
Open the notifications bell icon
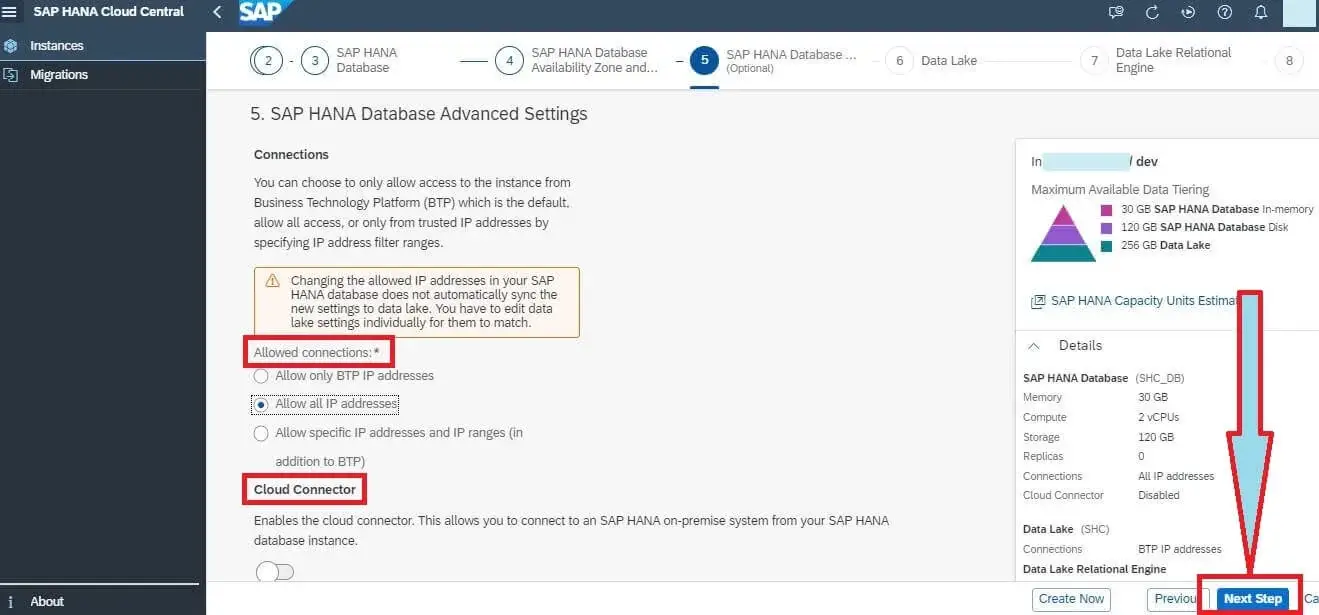1261,12
